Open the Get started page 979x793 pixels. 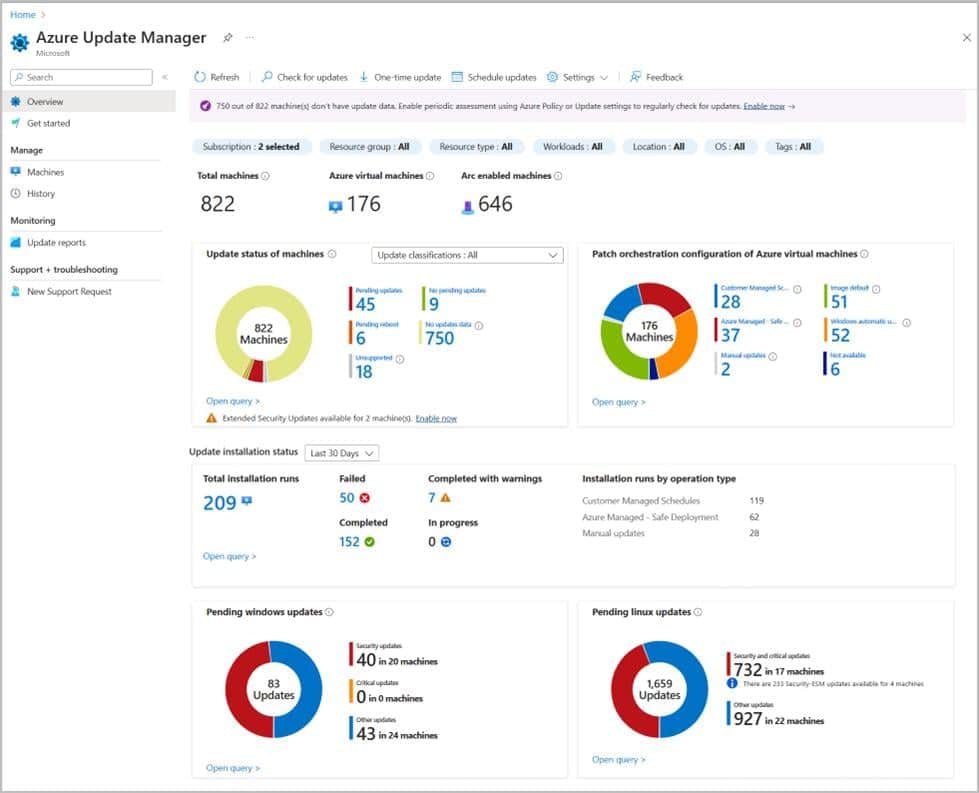[x=48, y=123]
